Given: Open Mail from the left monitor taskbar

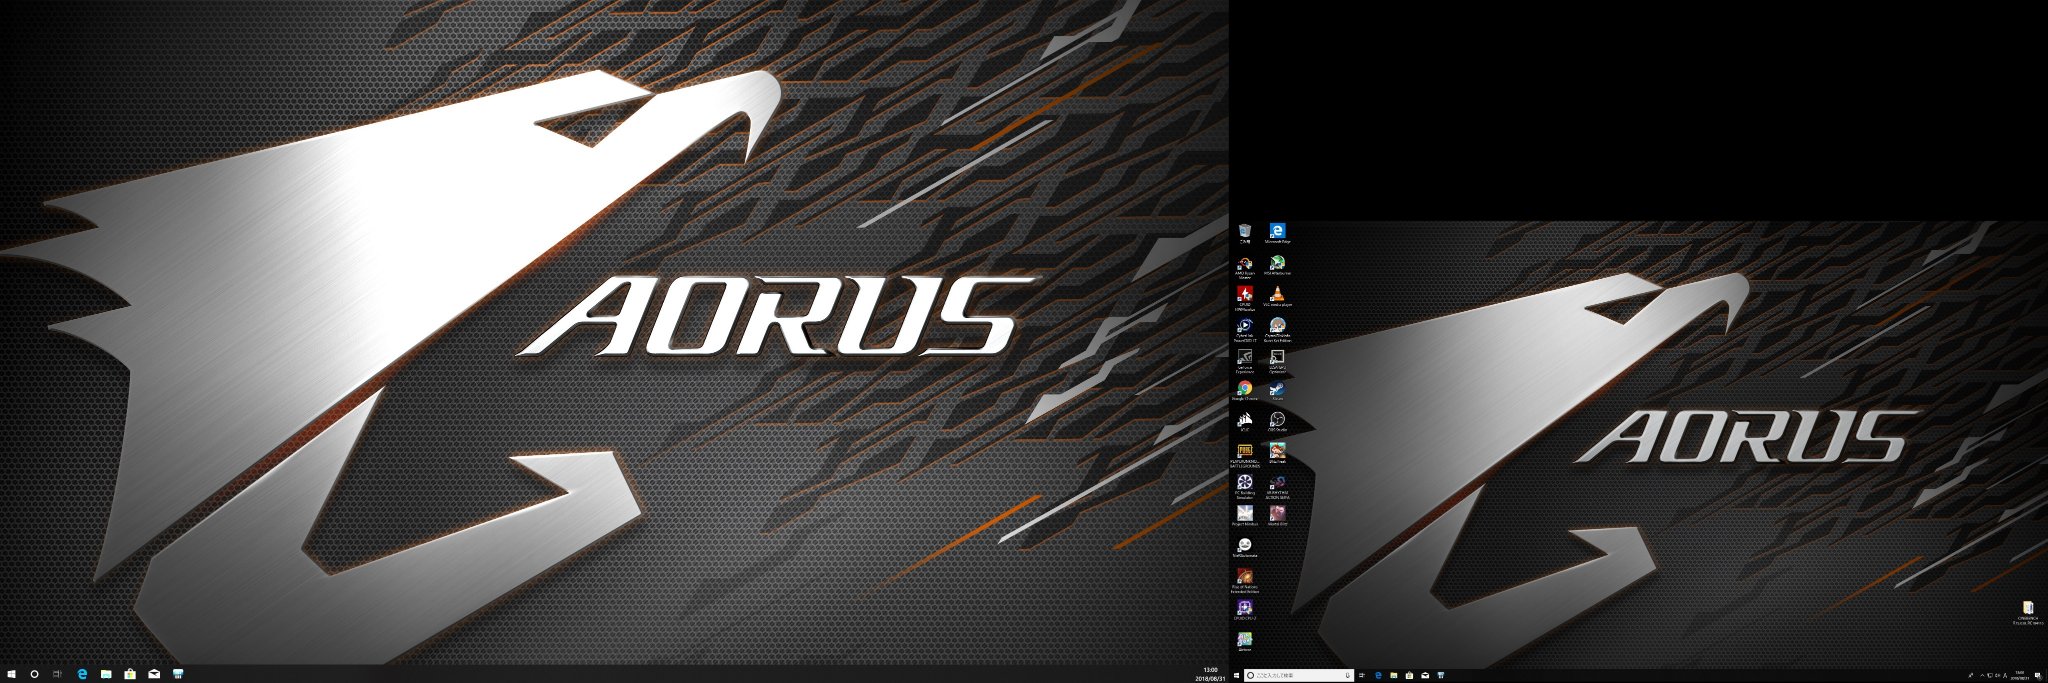Looking at the screenshot, I should [x=154, y=674].
